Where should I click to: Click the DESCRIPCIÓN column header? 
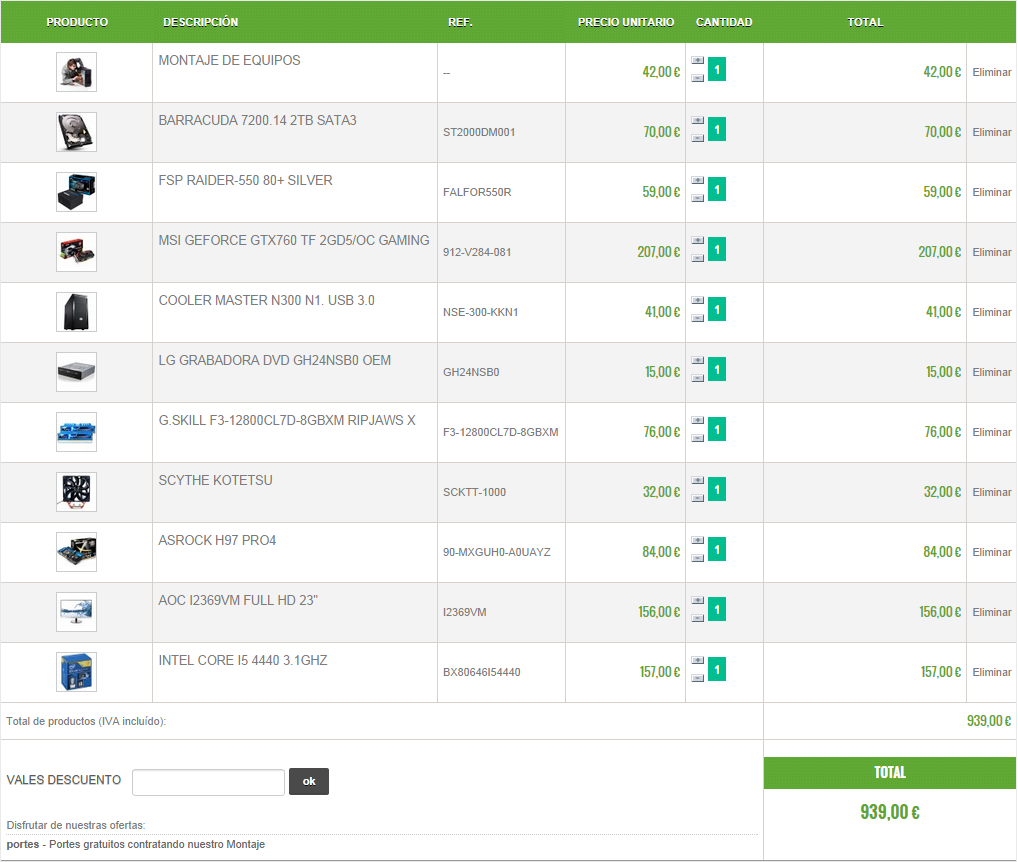click(x=201, y=22)
